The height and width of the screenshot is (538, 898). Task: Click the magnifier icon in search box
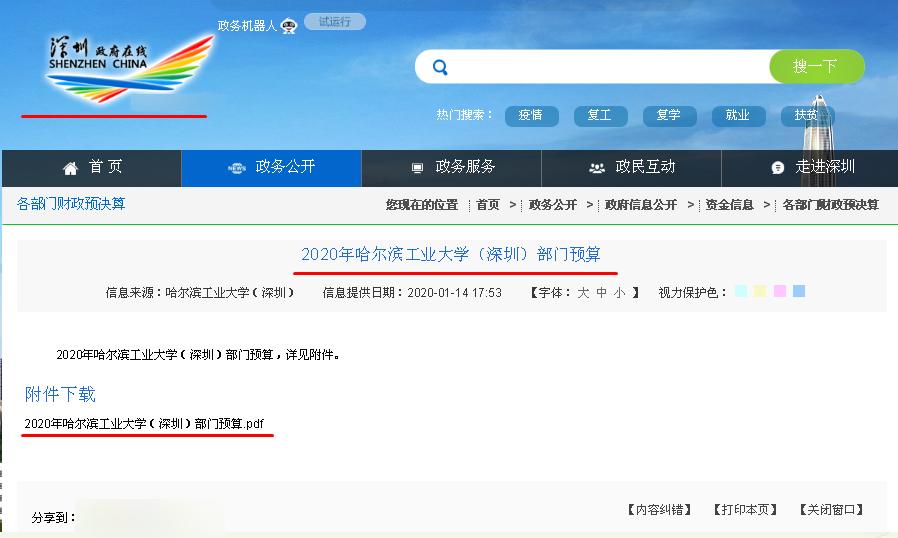click(x=440, y=67)
